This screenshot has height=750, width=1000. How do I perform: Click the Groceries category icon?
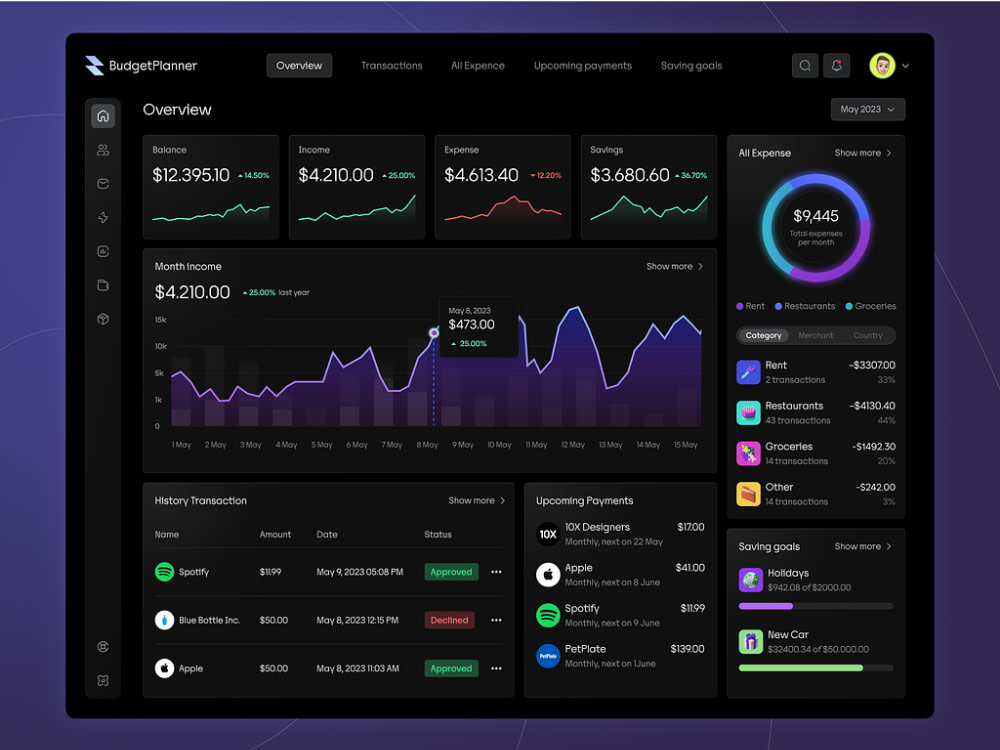coord(748,453)
